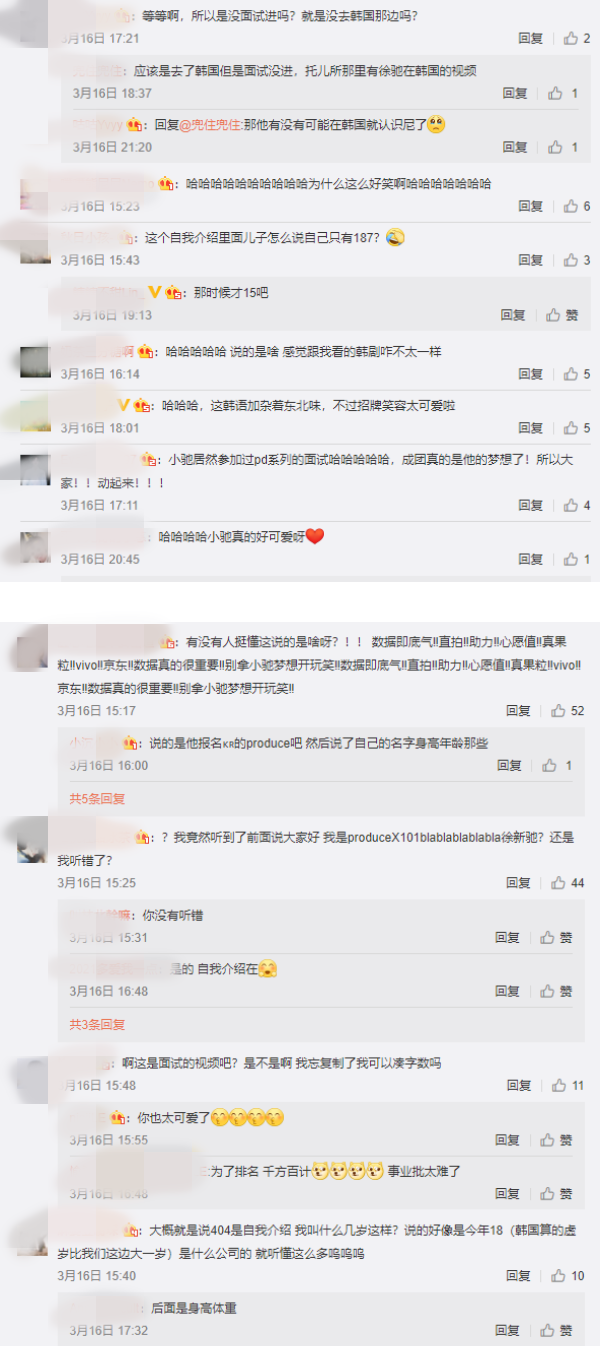This screenshot has height=1346, width=600.
Task: Click the @兜住兜住 mention link
Action: [210, 125]
